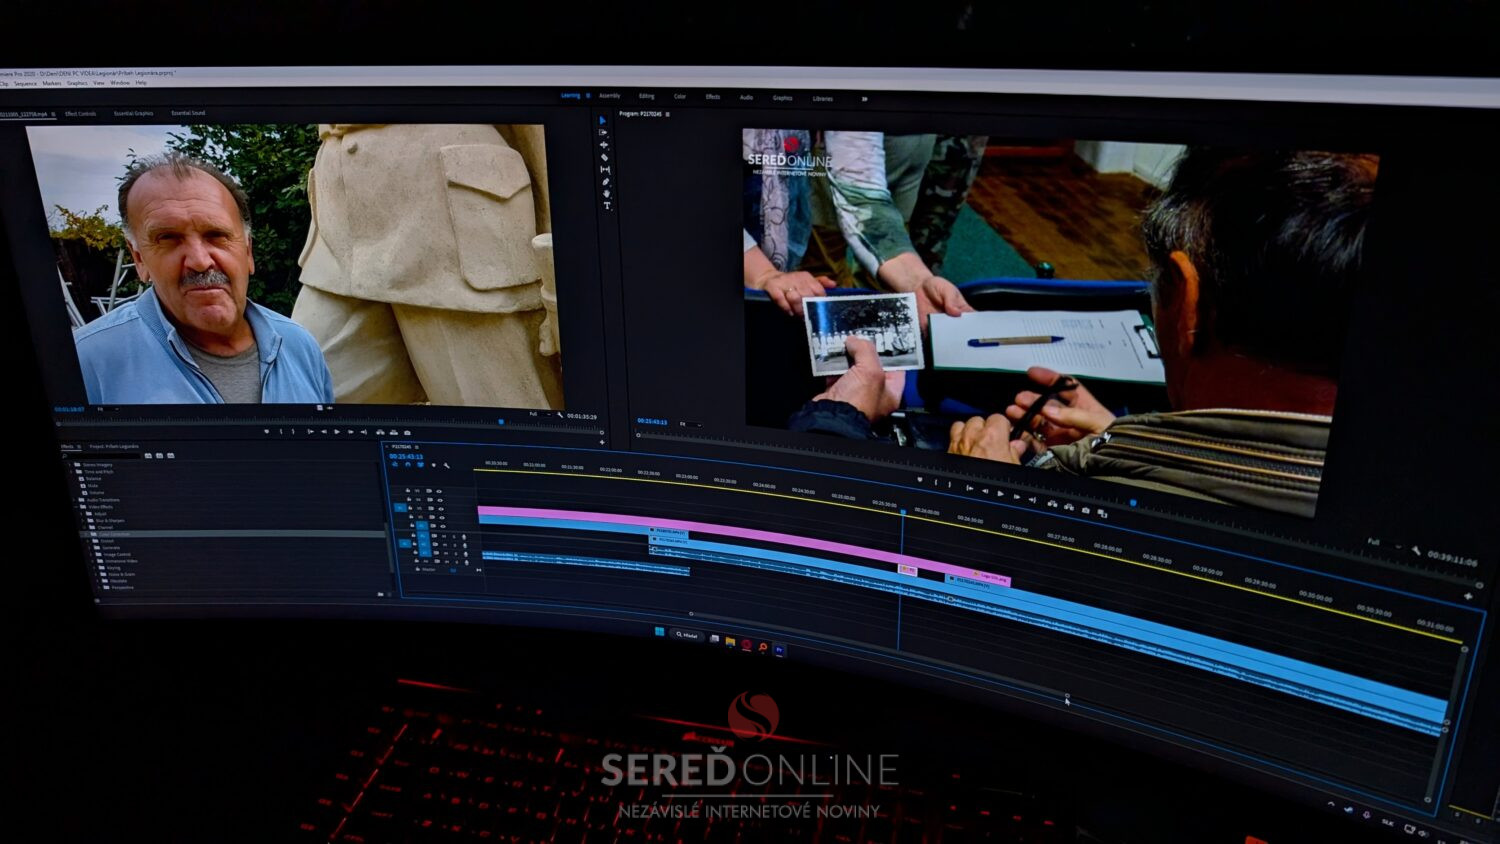
Task: Expand the Video Effects folder
Action: pyautogui.click(x=76, y=507)
